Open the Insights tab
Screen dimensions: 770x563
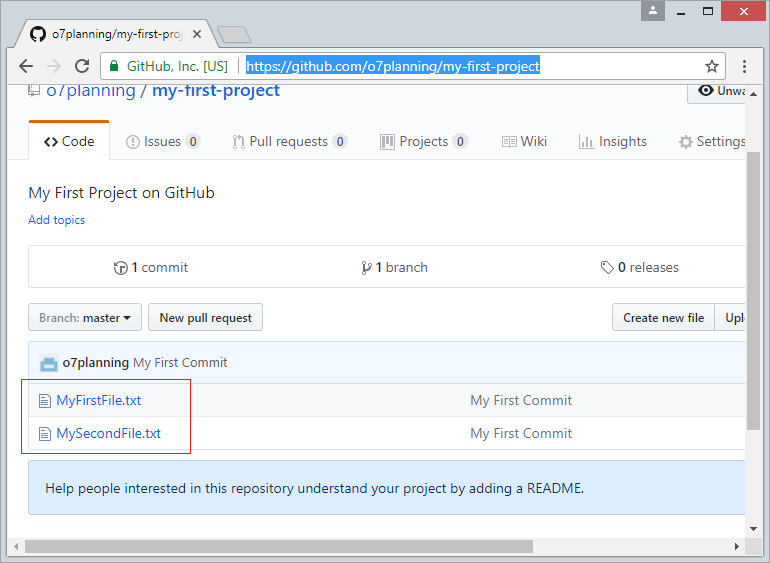[613, 141]
